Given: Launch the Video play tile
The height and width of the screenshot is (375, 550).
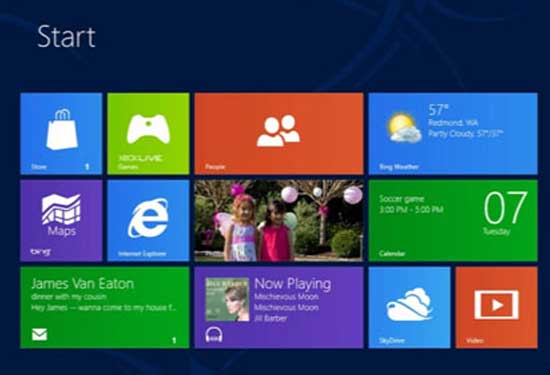Looking at the screenshot, I should [496, 307].
